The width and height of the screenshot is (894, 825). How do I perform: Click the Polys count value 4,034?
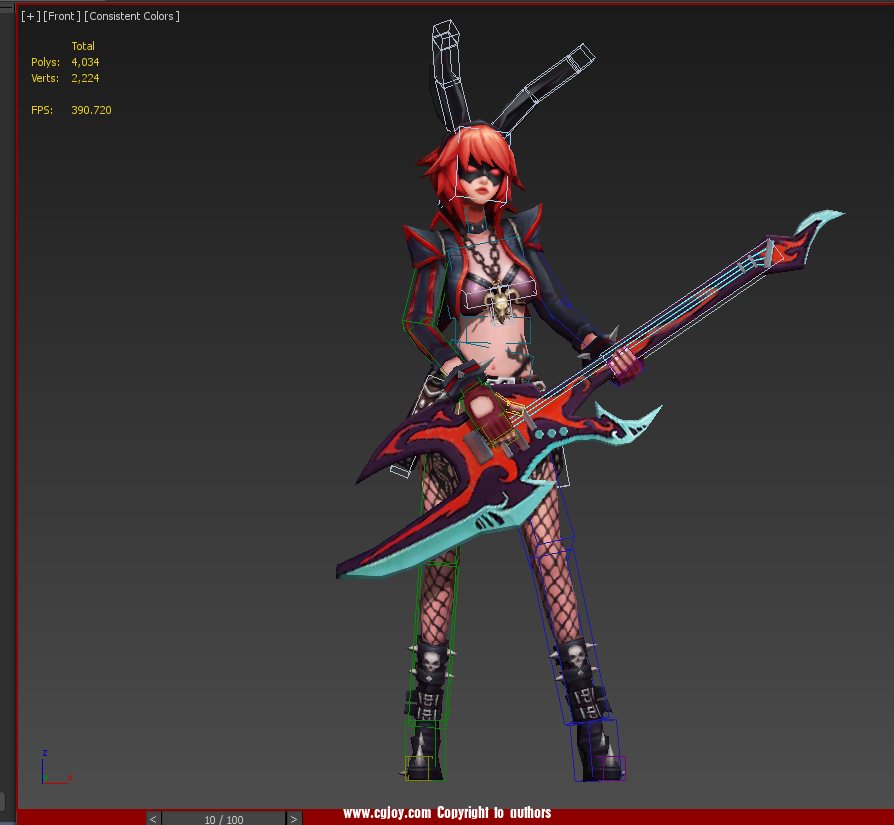pos(85,62)
